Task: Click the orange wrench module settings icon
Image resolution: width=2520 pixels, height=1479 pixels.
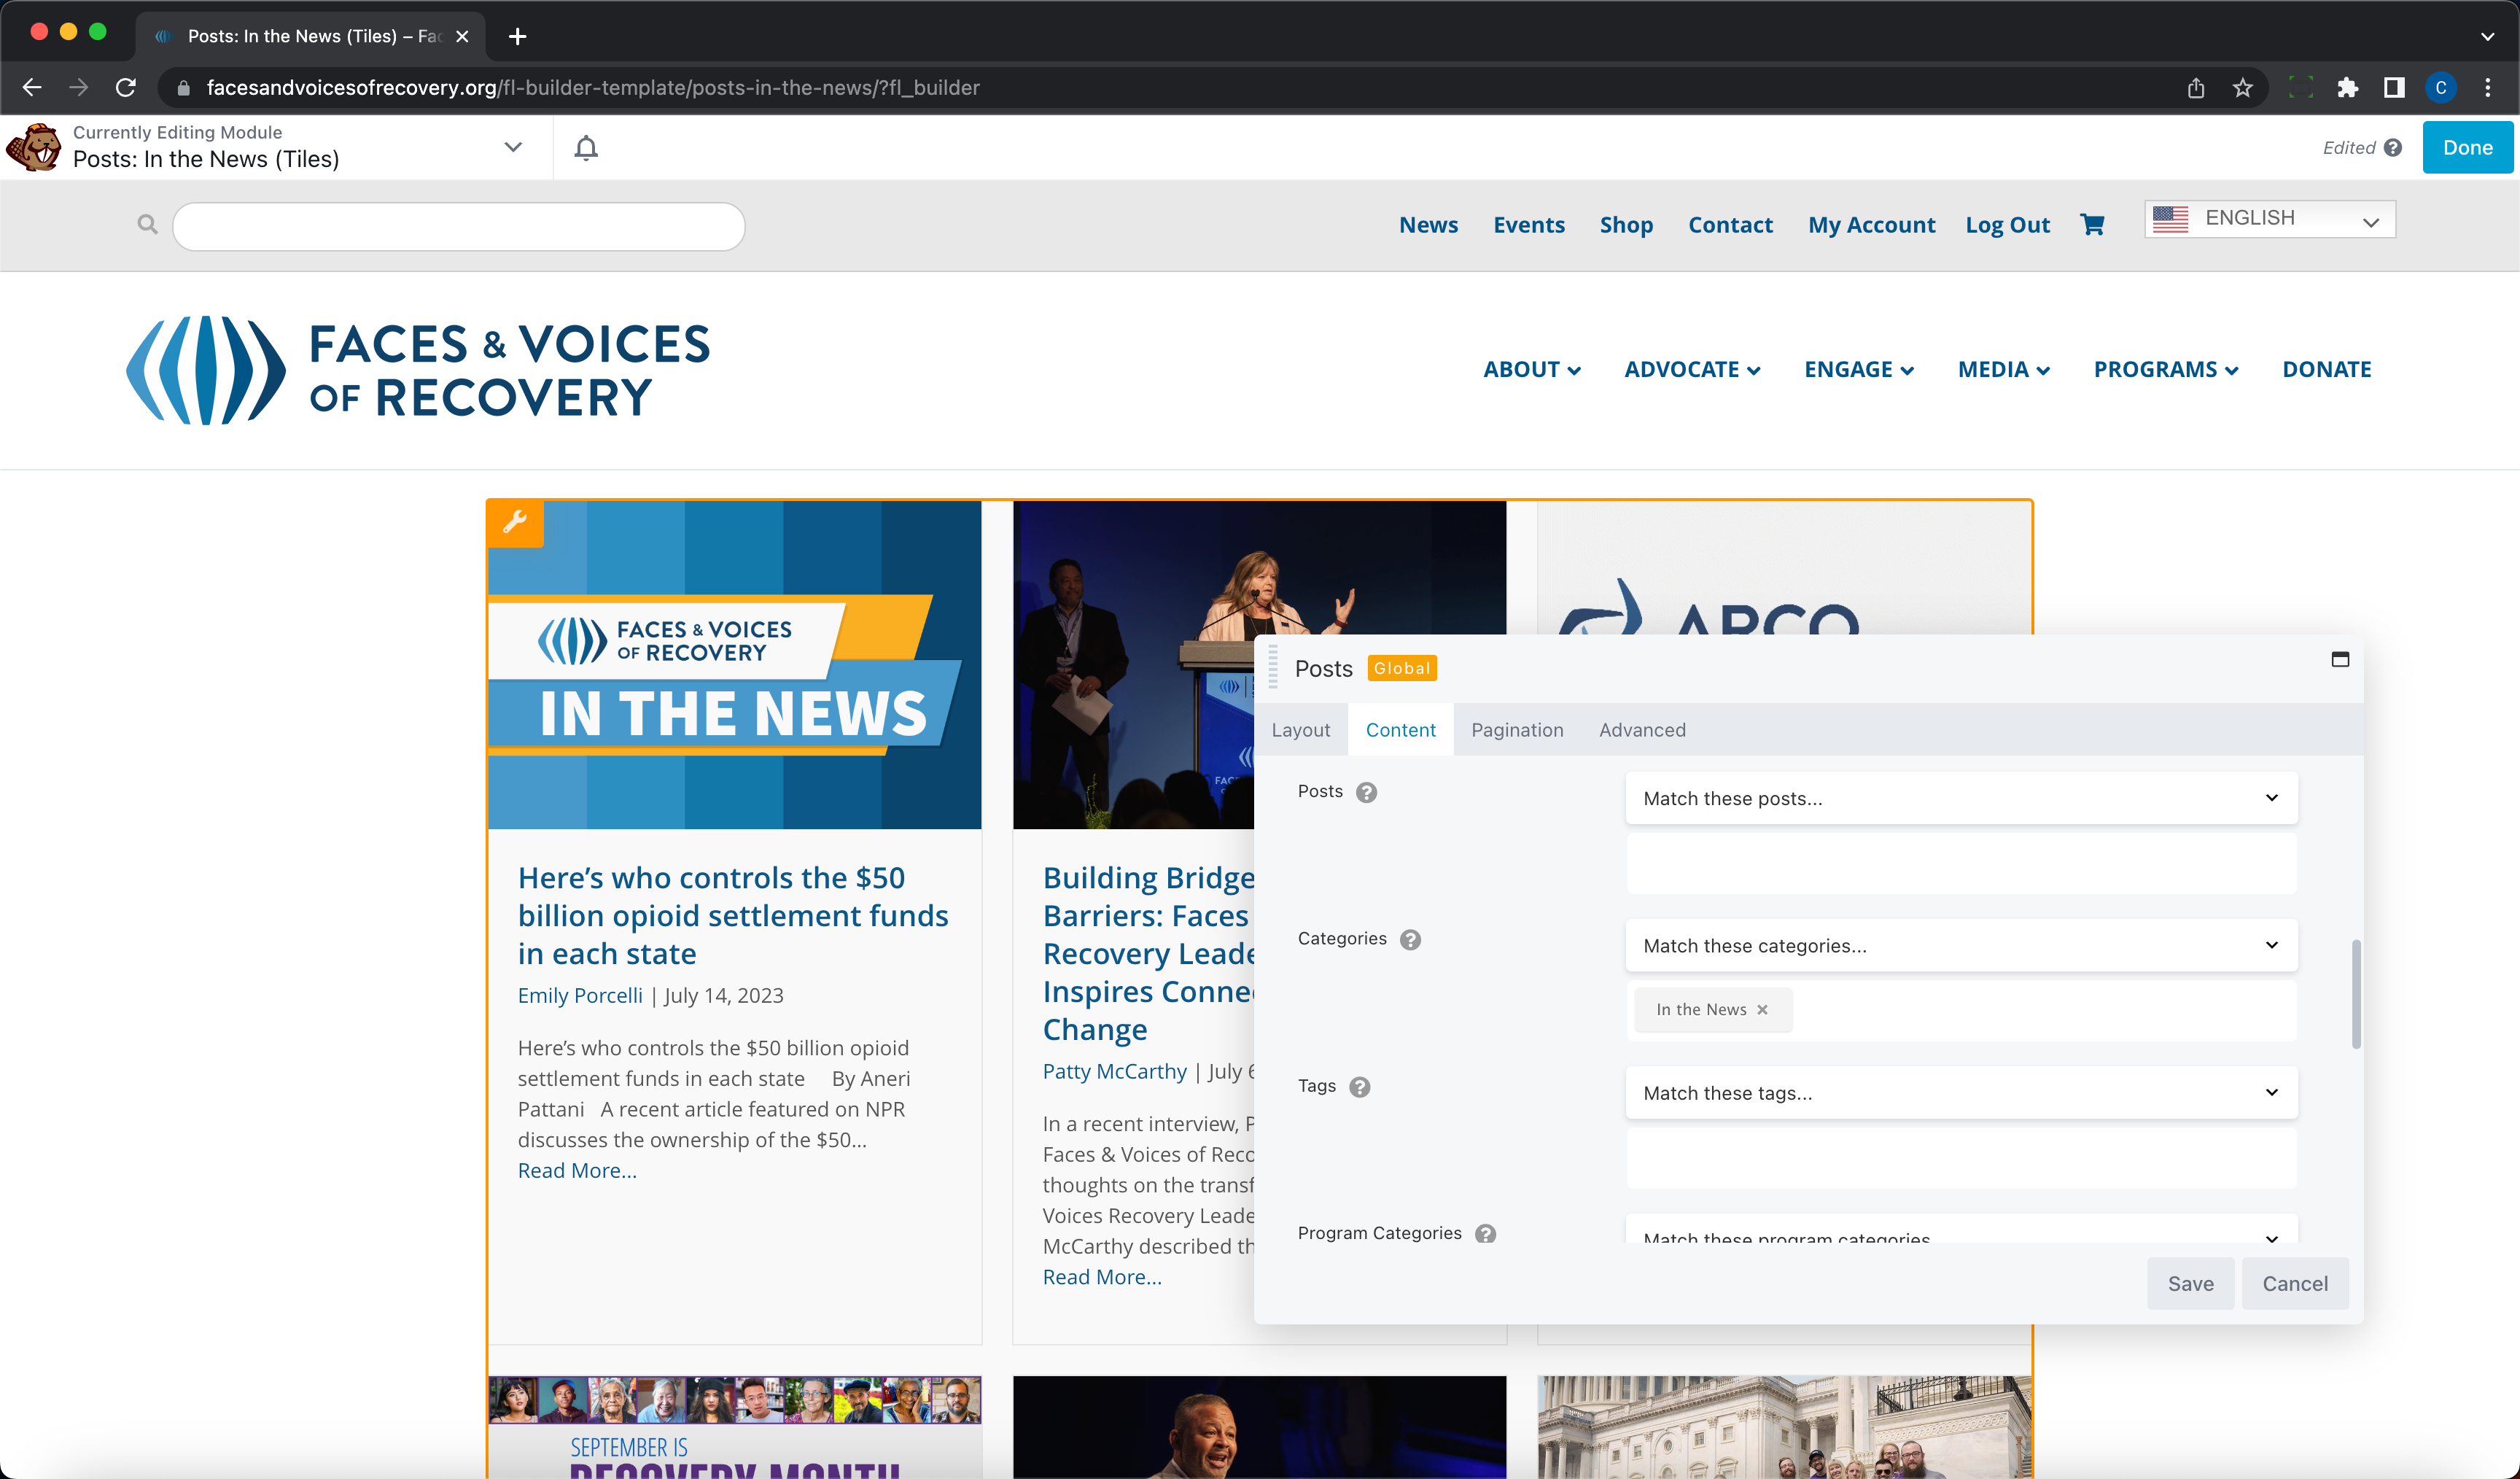Action: pos(515,522)
